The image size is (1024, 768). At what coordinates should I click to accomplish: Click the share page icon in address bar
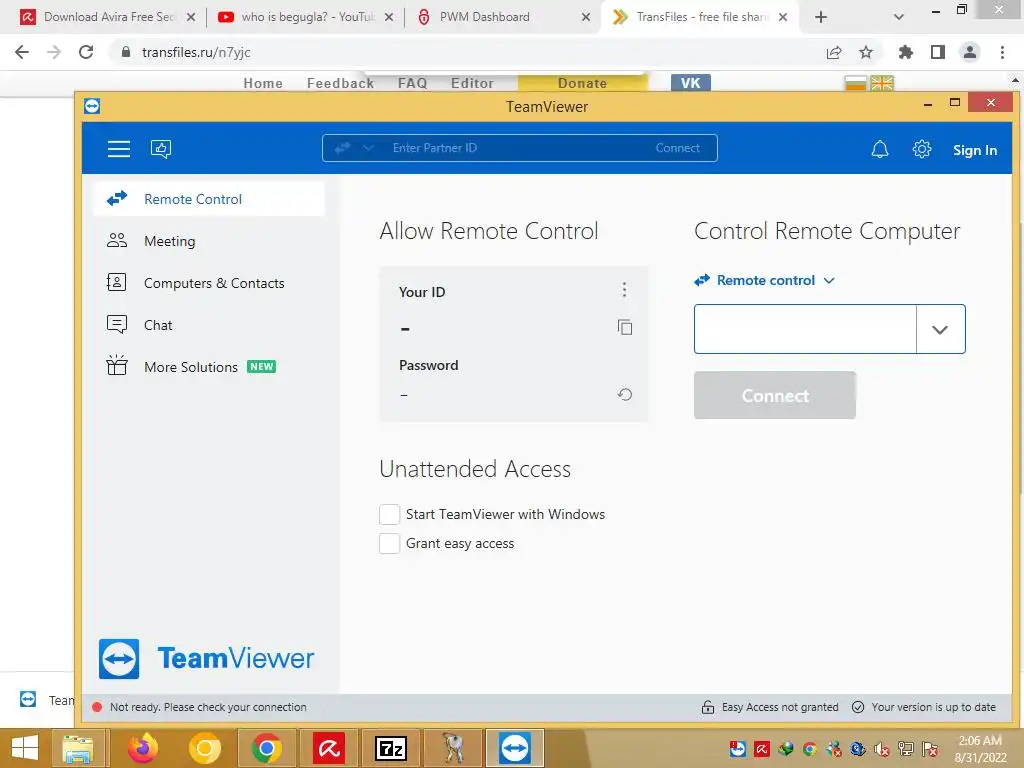click(833, 52)
